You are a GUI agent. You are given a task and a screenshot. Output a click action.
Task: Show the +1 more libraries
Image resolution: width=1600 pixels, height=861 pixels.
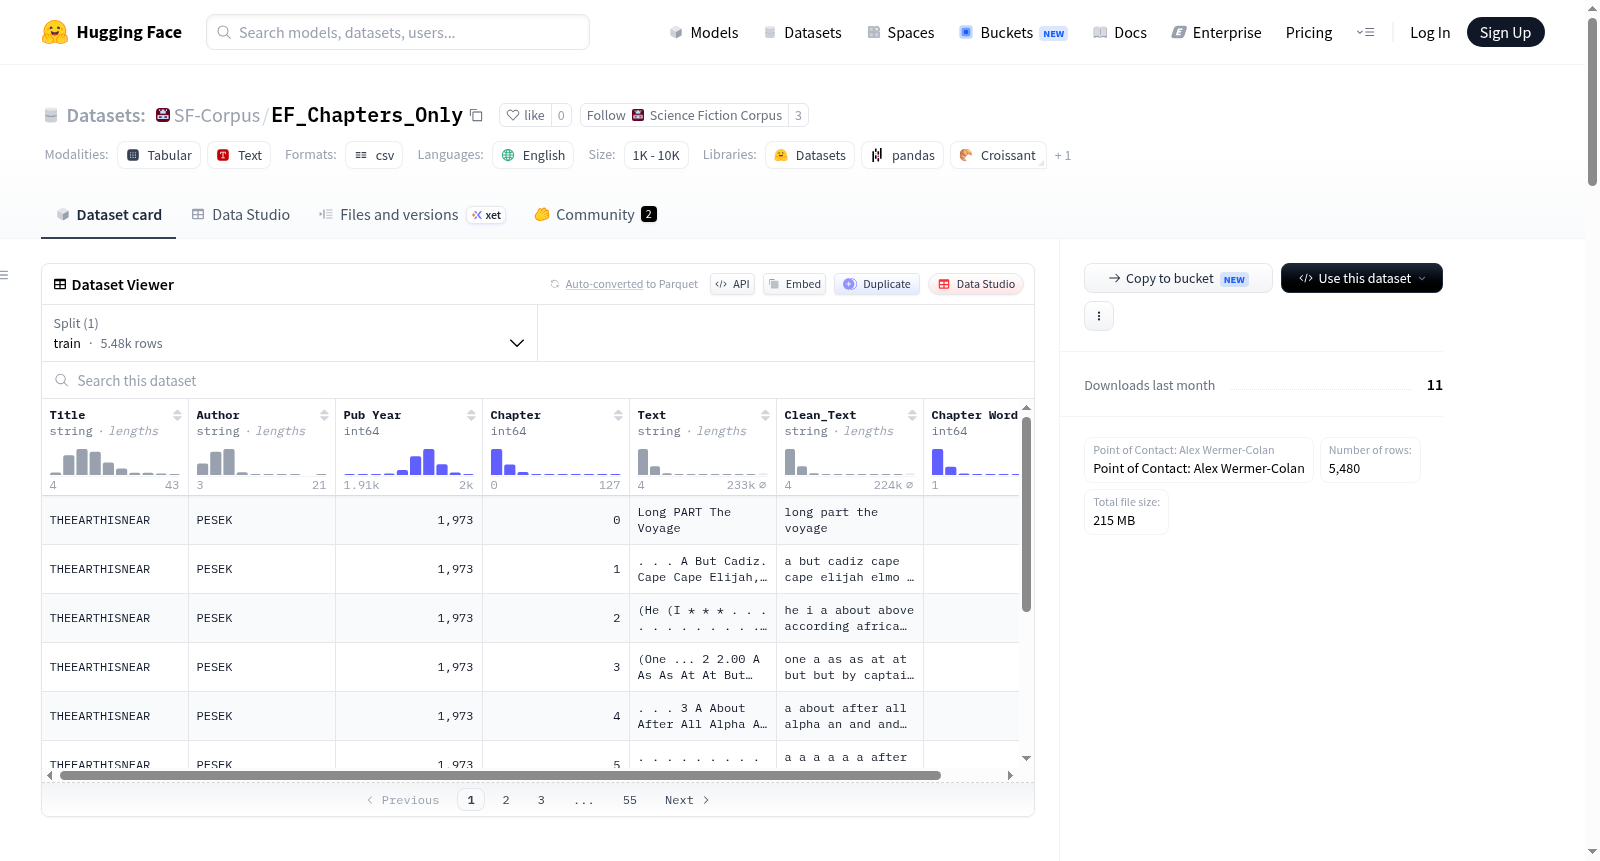click(1063, 156)
